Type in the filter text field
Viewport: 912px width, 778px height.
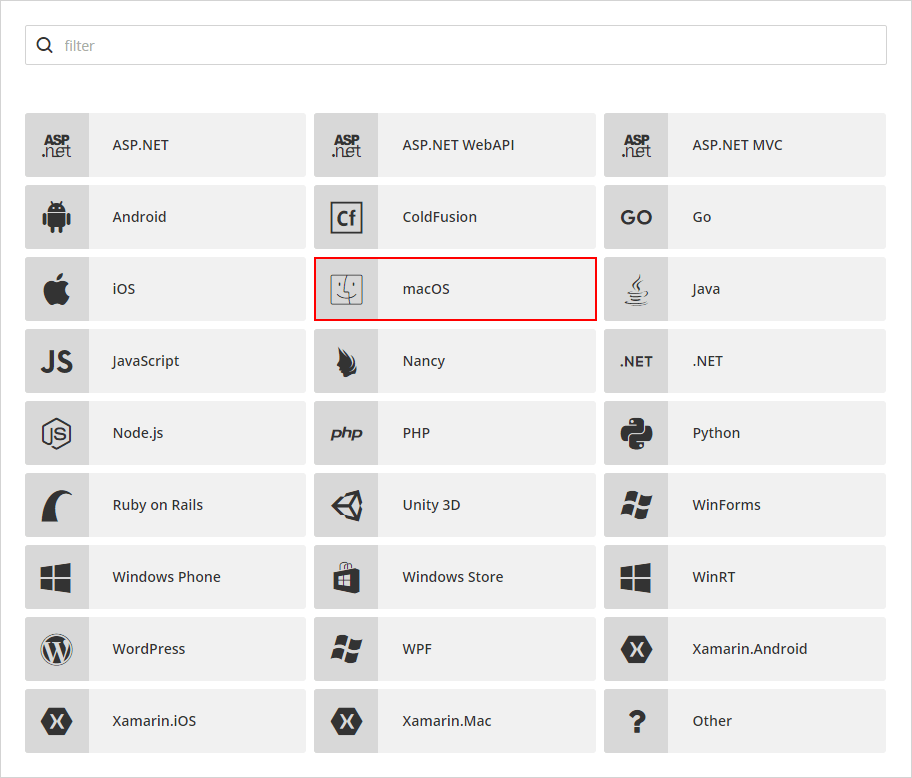coord(470,45)
